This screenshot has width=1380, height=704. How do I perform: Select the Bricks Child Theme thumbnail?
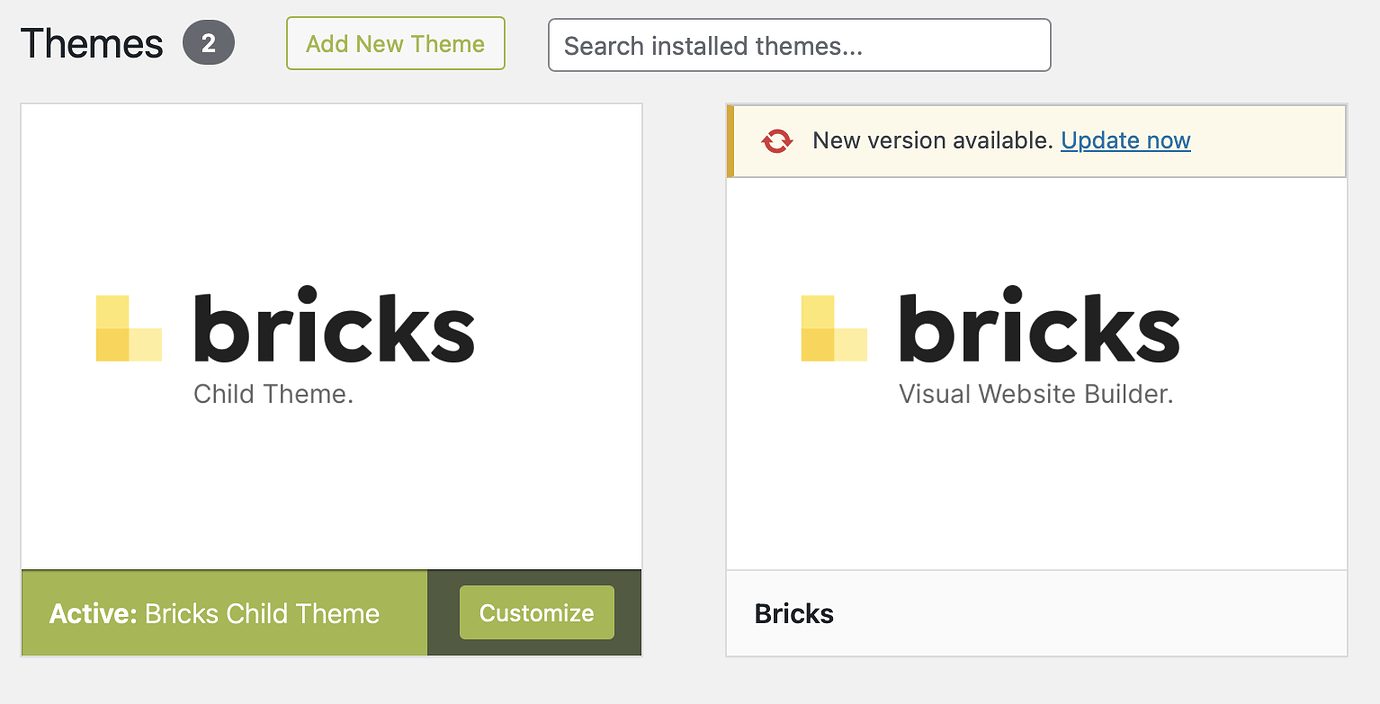(x=331, y=333)
